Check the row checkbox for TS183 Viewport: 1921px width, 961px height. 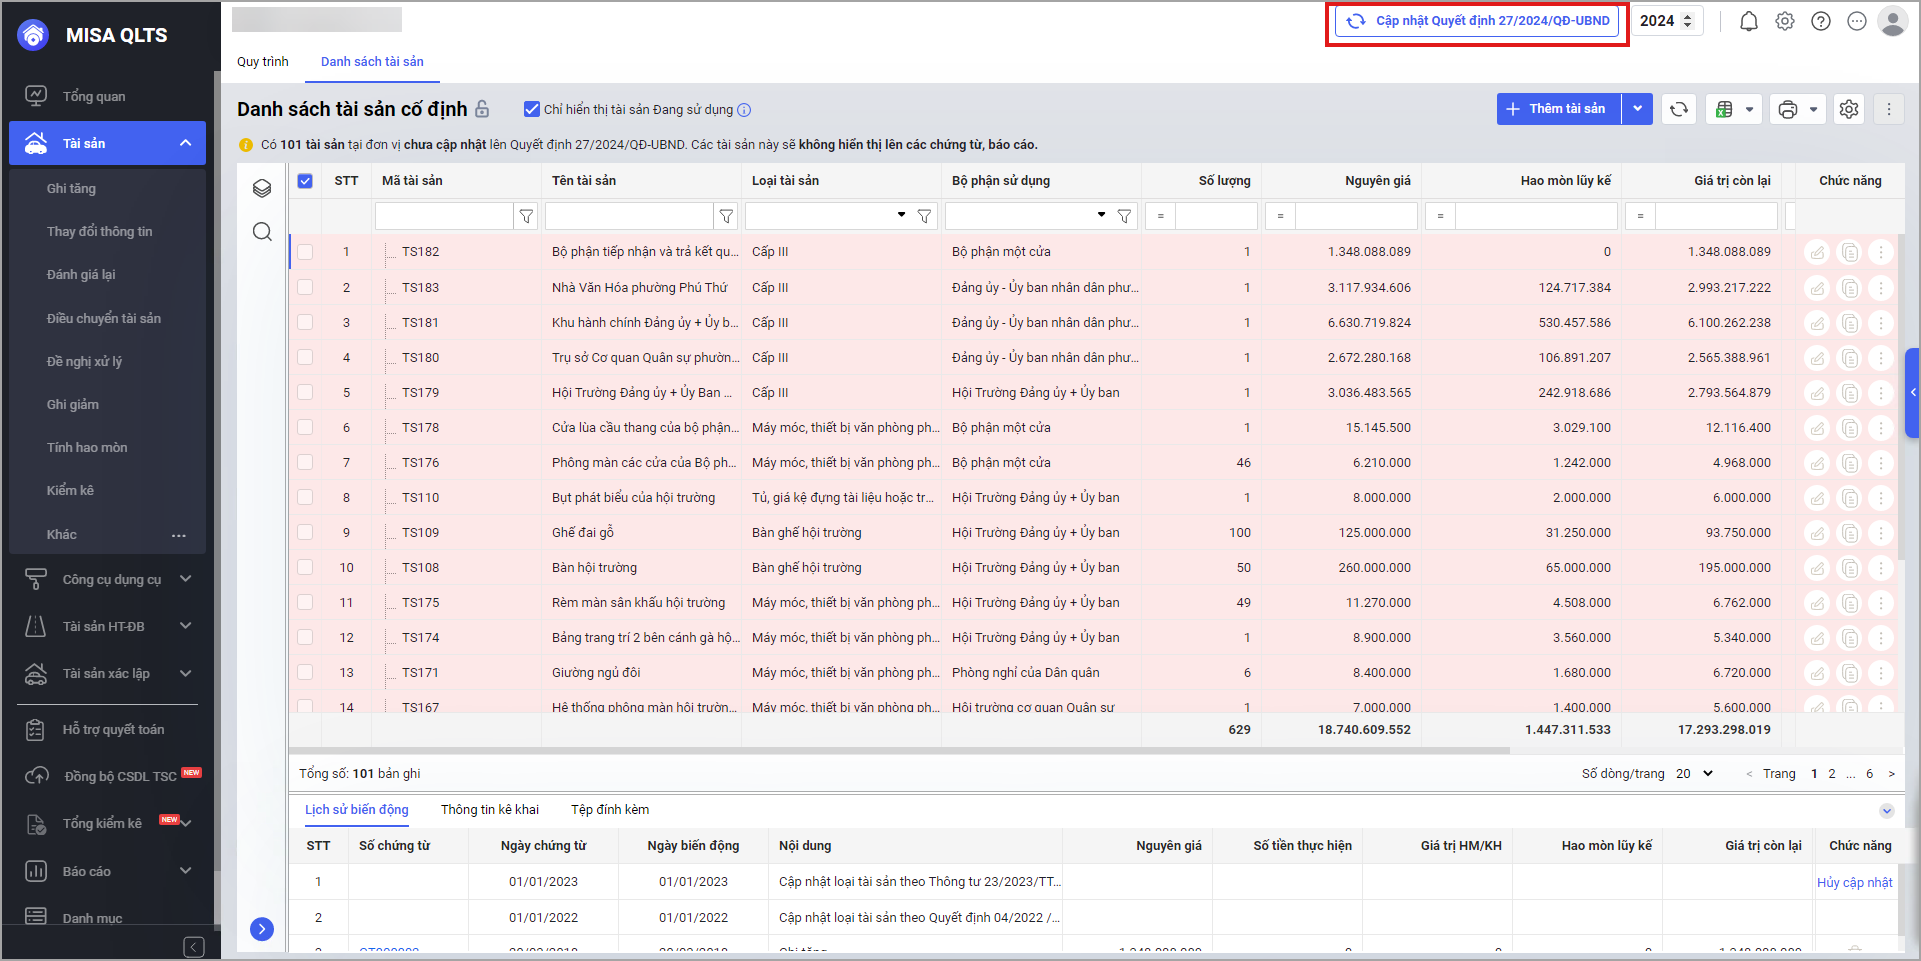point(305,287)
